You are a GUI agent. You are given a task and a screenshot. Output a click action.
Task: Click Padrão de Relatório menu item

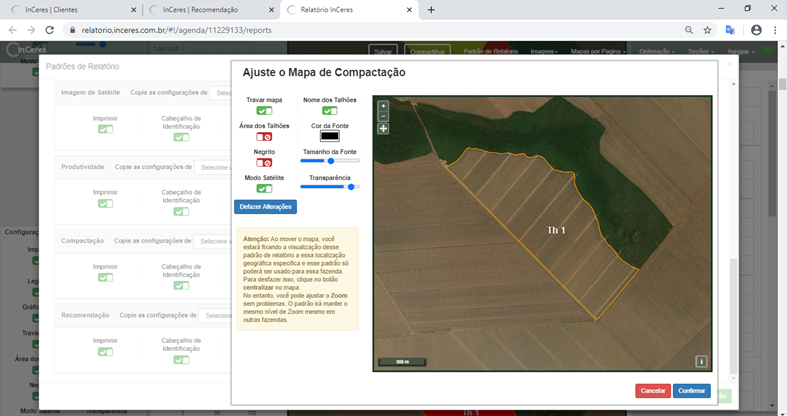pyautogui.click(x=490, y=51)
